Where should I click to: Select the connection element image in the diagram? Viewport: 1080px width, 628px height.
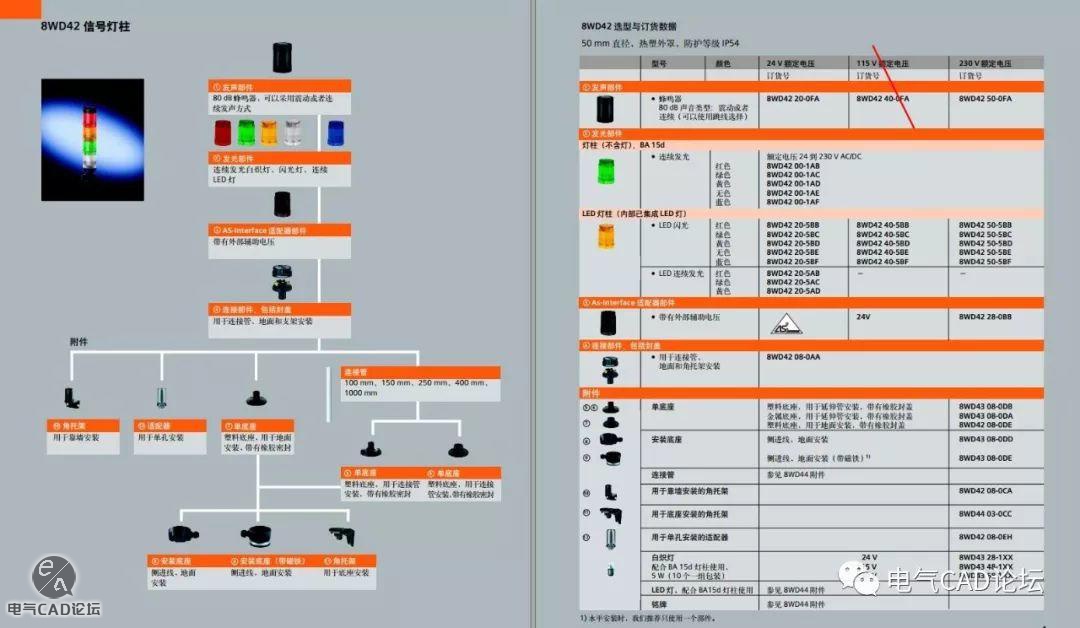(282, 282)
